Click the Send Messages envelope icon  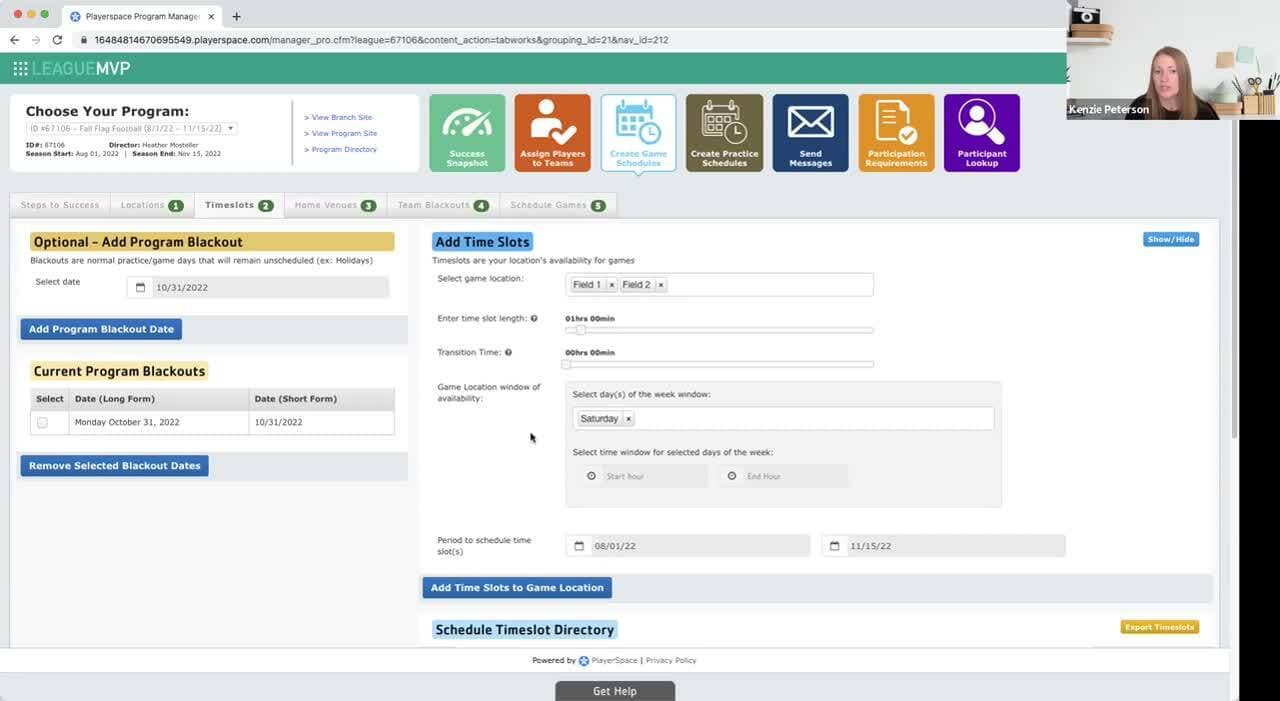click(x=810, y=123)
